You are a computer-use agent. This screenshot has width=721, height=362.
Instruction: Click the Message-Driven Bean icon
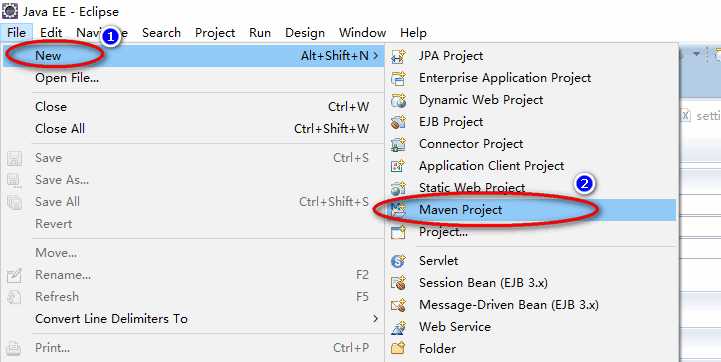click(x=398, y=305)
